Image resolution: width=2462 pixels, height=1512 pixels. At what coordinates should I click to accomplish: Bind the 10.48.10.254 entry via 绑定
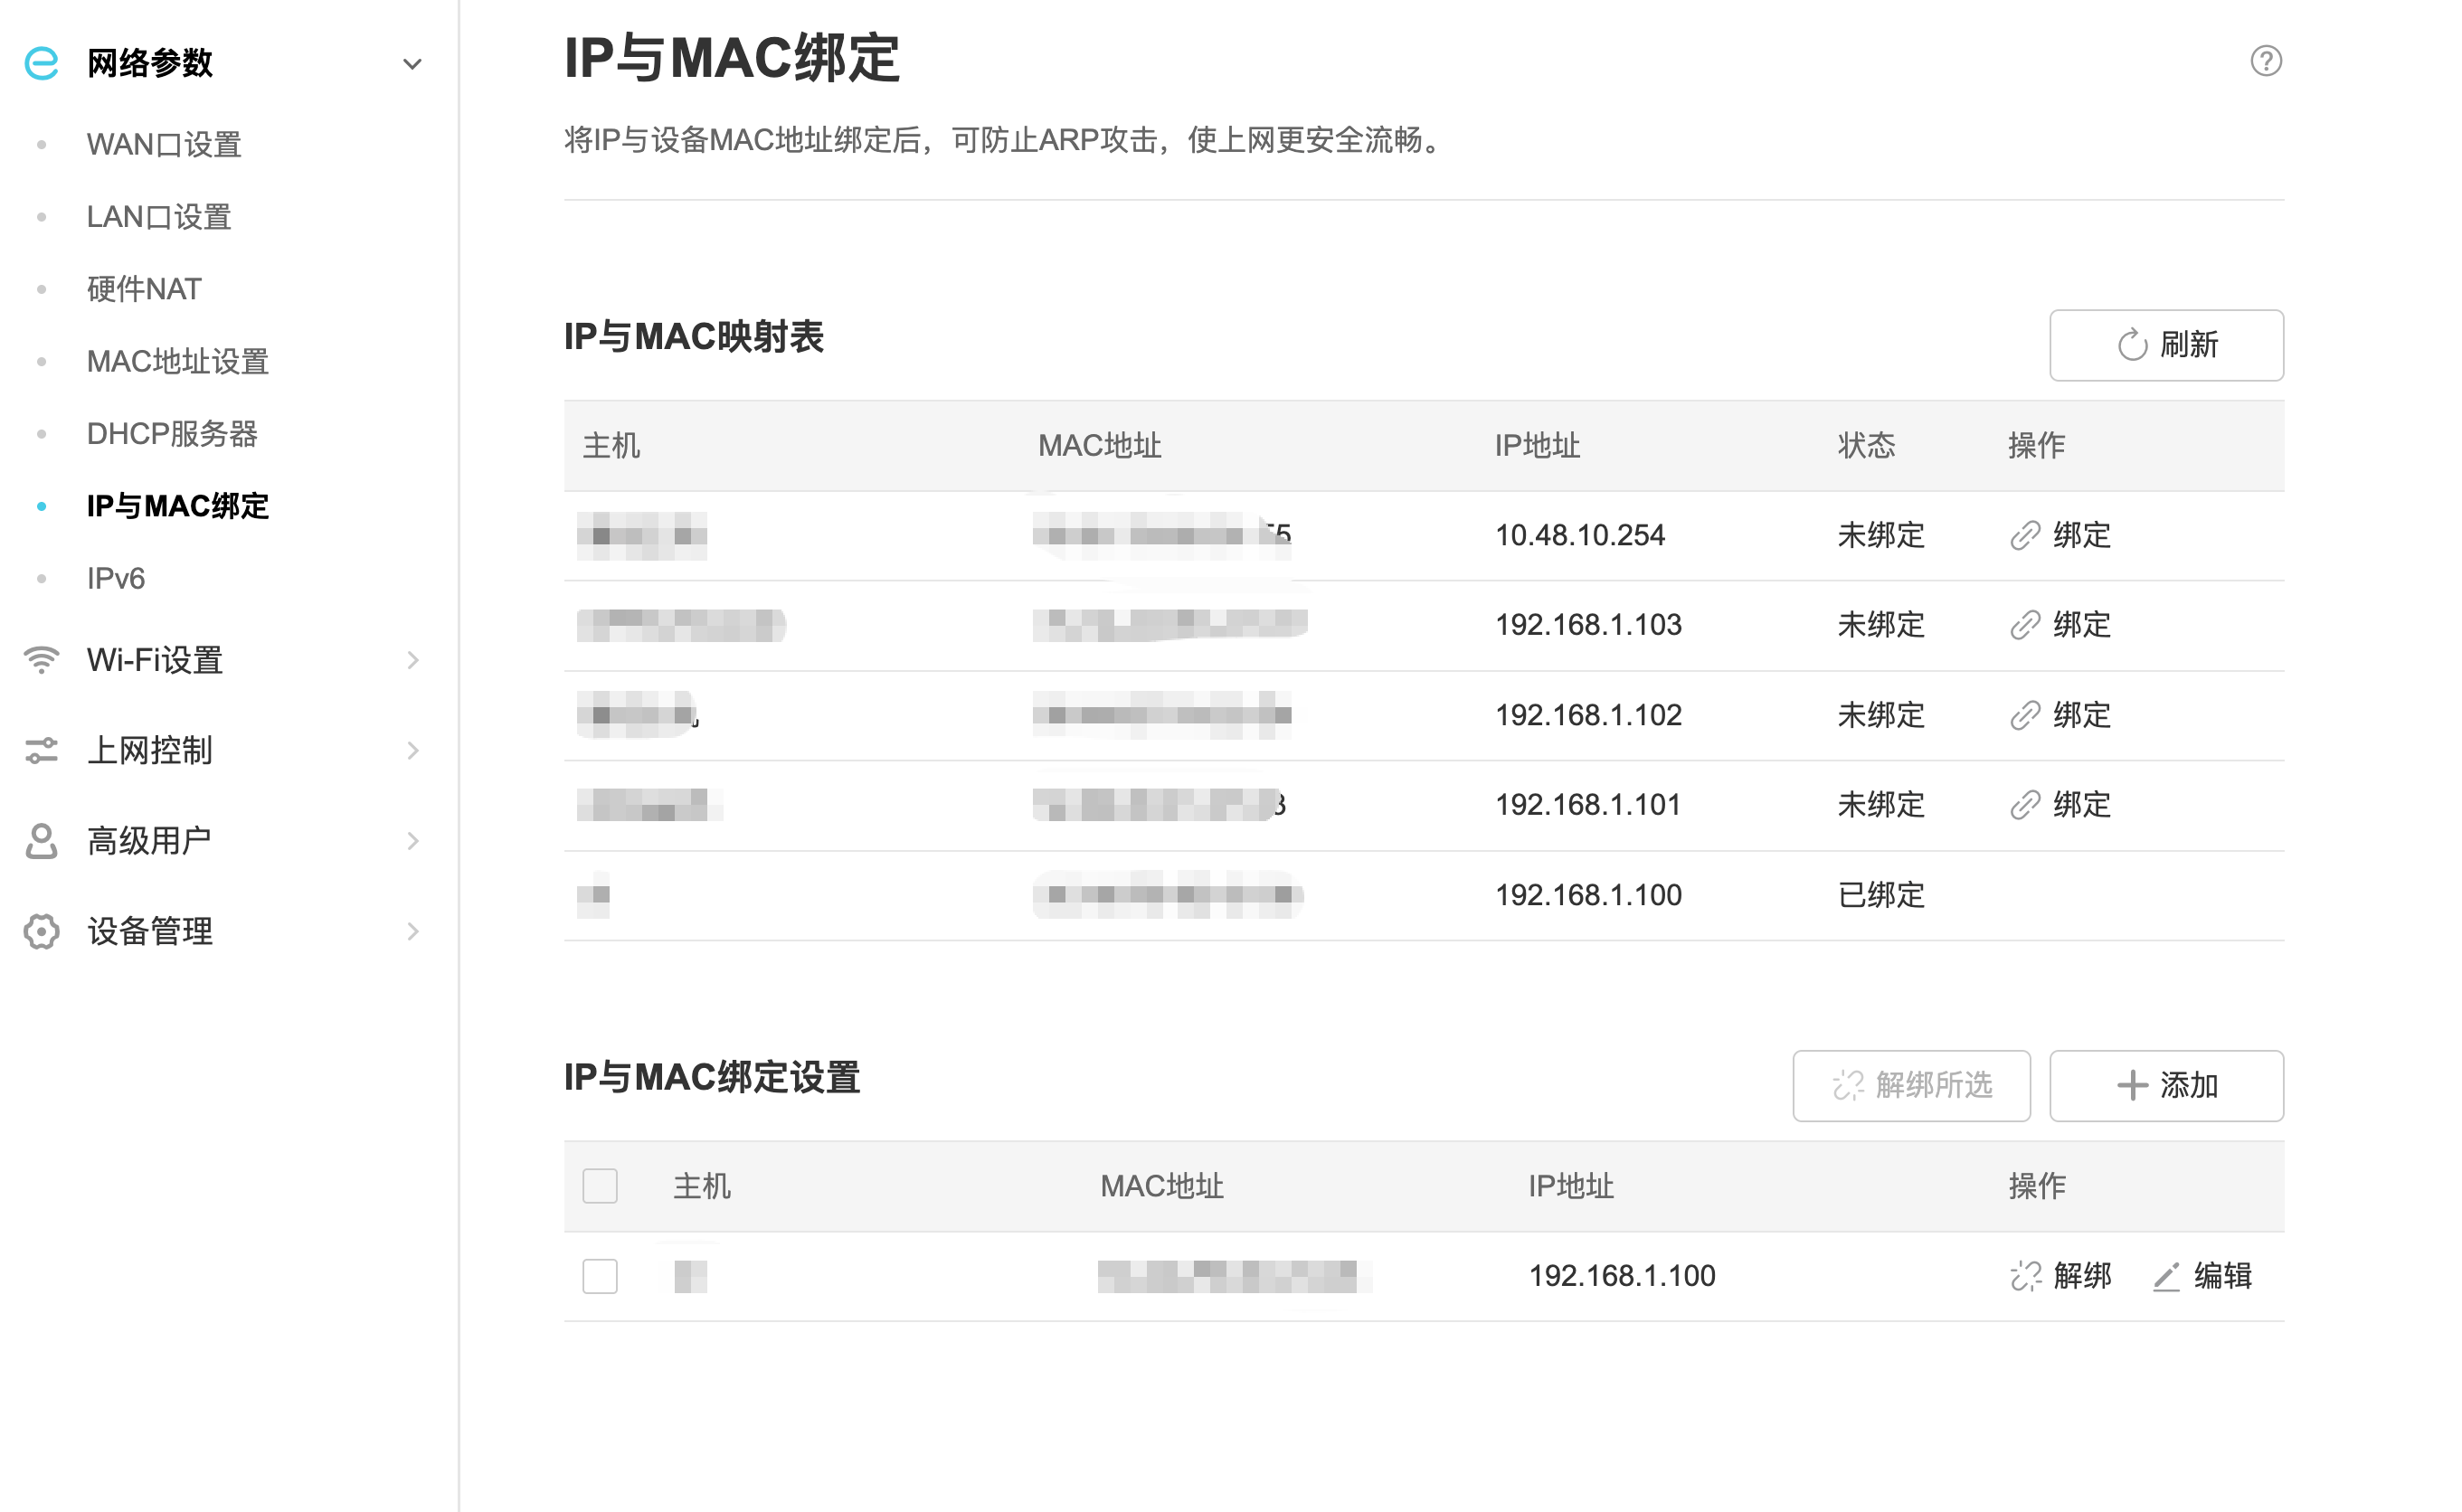[x=2082, y=536]
